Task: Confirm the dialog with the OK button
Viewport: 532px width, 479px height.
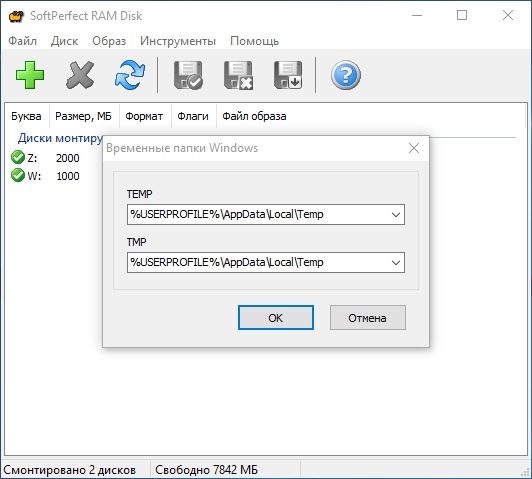Action: [x=276, y=318]
